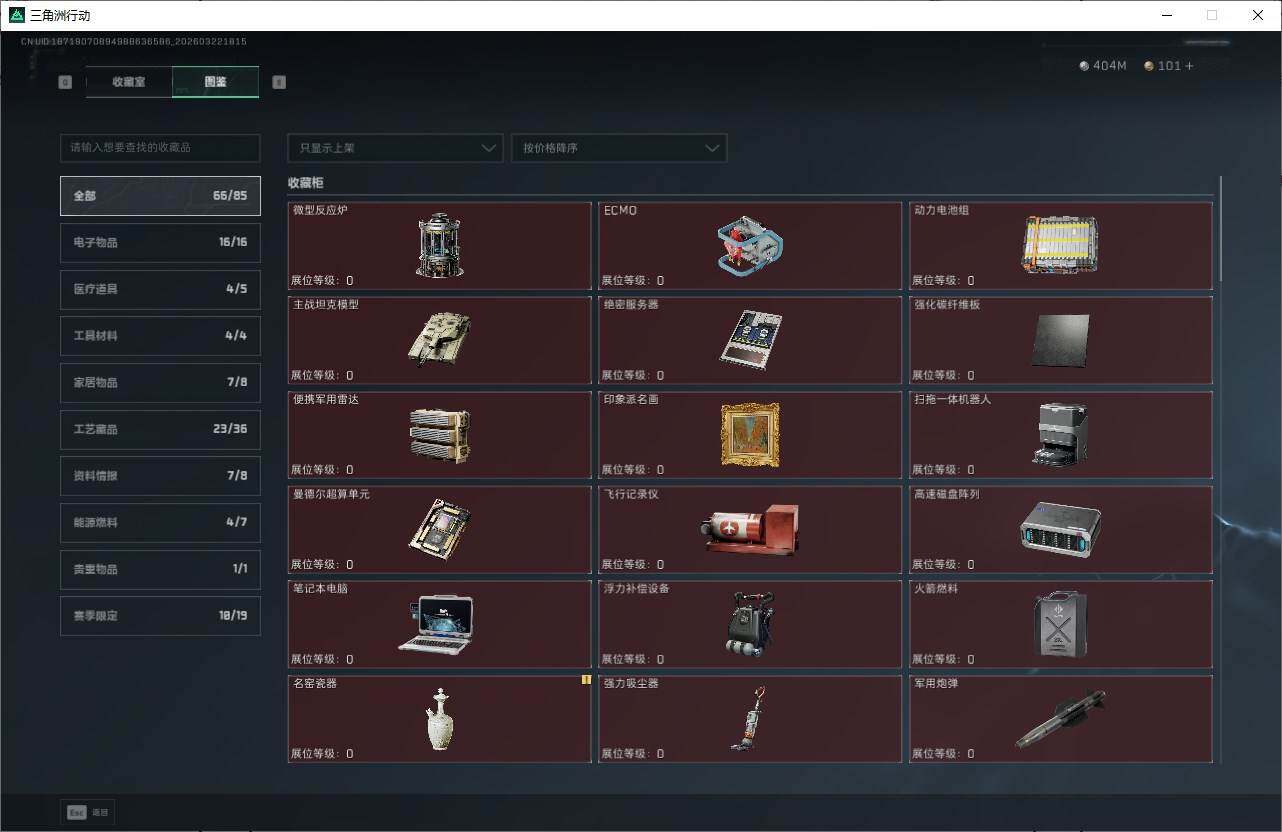
Task: Select the 绝密服务器 server icon
Action: coord(751,340)
